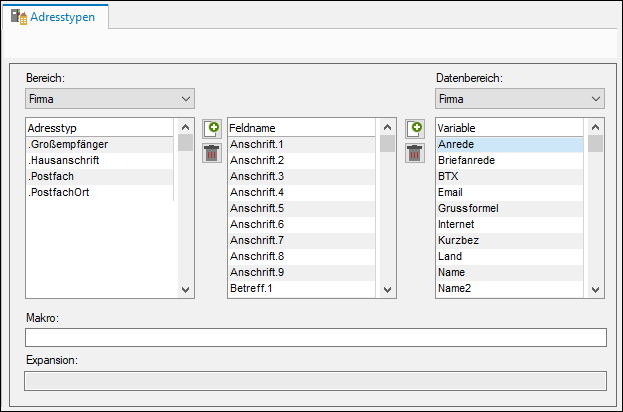
Task: Click inside the Makro input field
Action: point(316,337)
